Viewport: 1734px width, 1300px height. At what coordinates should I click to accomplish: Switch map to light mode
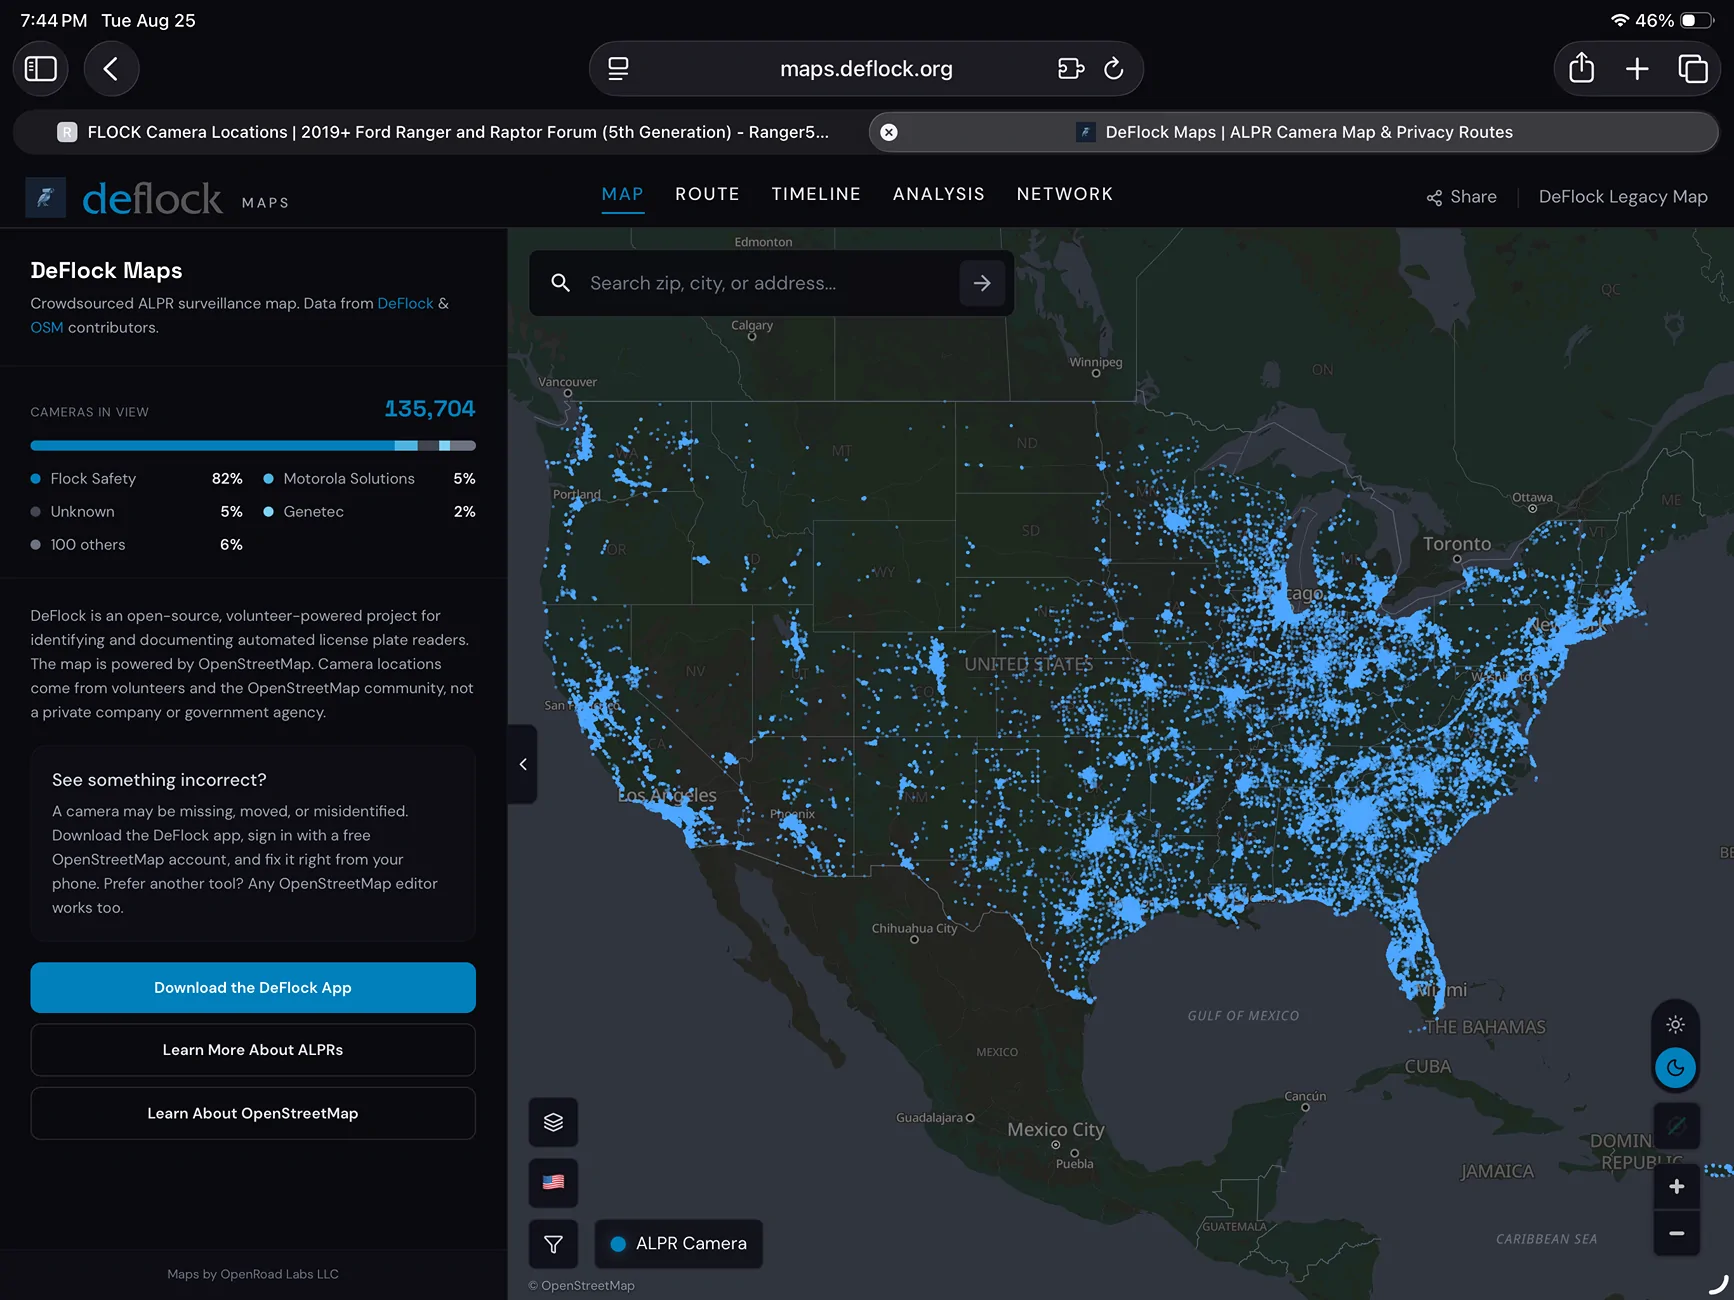coord(1676,1024)
